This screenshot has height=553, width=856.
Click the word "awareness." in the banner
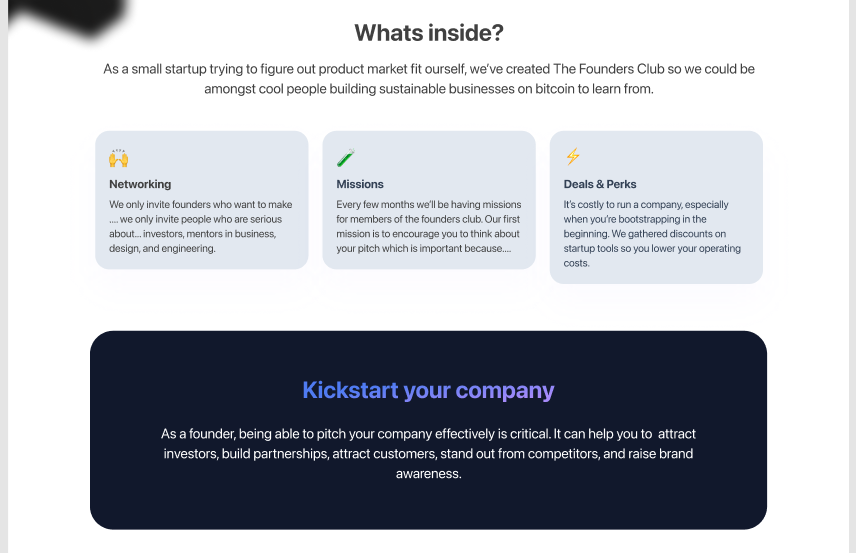[x=429, y=474]
